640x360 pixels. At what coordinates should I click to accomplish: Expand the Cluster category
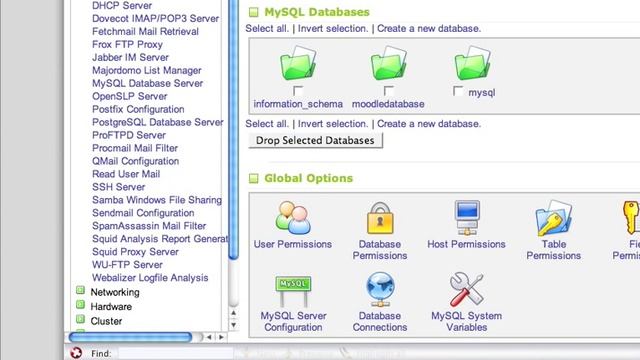tap(80, 319)
